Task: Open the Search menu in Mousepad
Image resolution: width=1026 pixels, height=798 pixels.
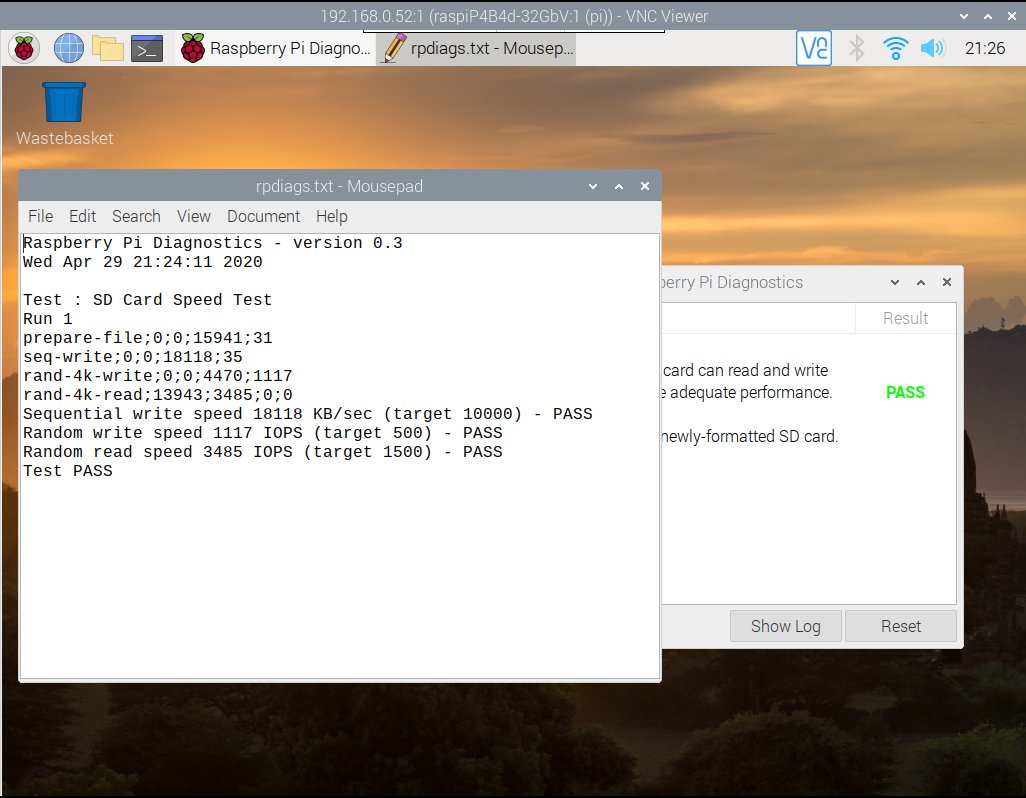Action: point(136,217)
